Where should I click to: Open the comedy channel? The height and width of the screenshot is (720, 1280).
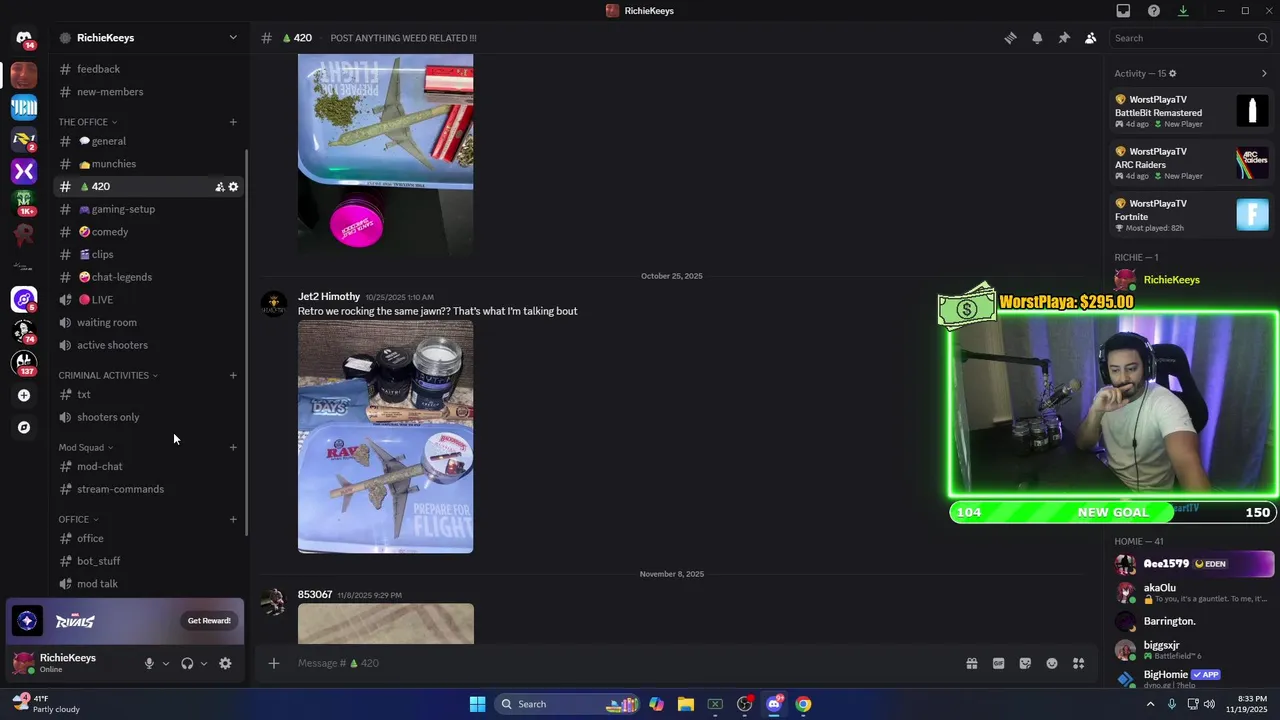coord(149,232)
